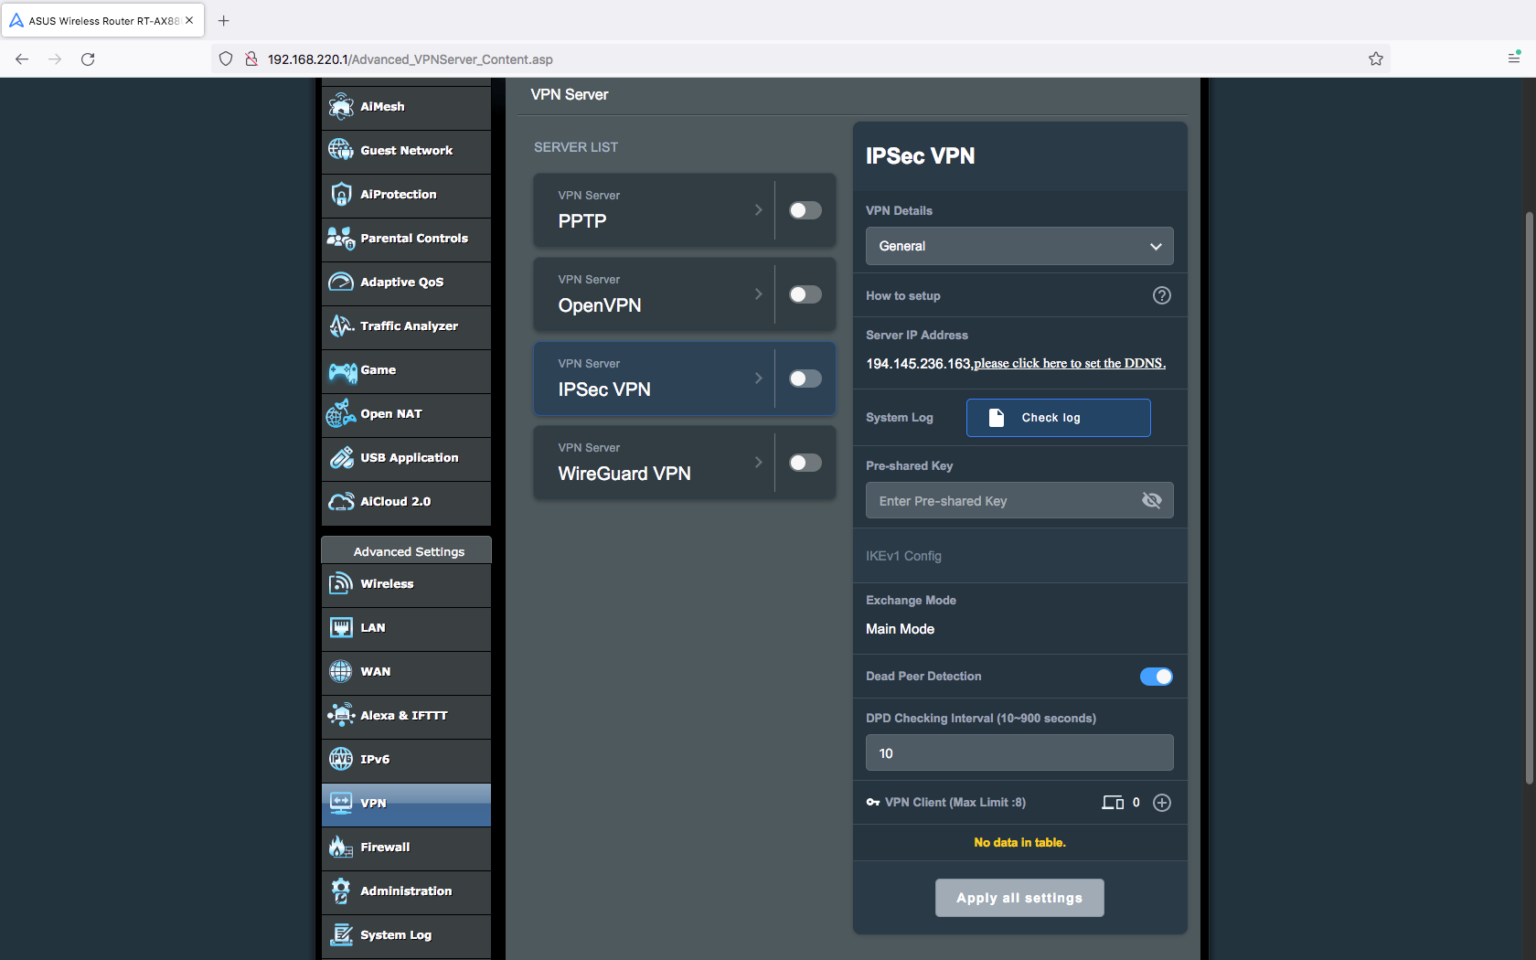Disable Dead Peer Detection
The image size is (1536, 960).
pyautogui.click(x=1156, y=676)
